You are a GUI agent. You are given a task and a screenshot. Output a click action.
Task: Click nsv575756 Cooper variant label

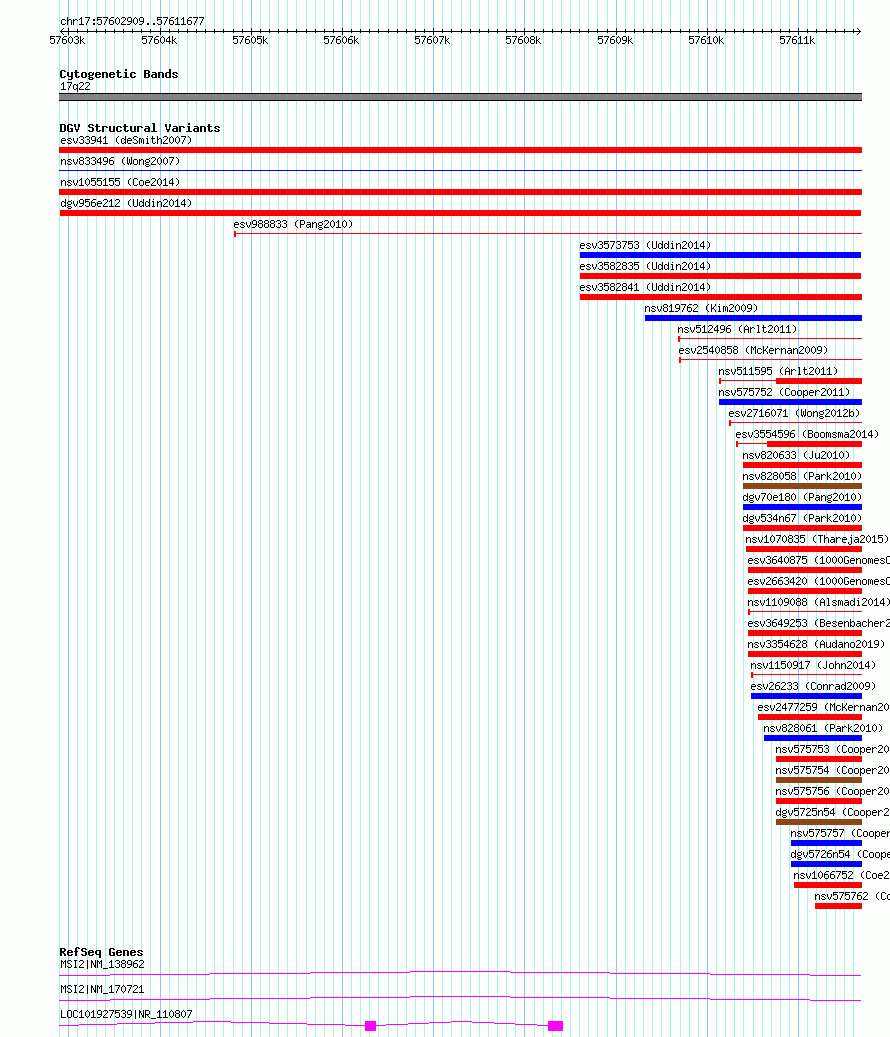[832, 792]
